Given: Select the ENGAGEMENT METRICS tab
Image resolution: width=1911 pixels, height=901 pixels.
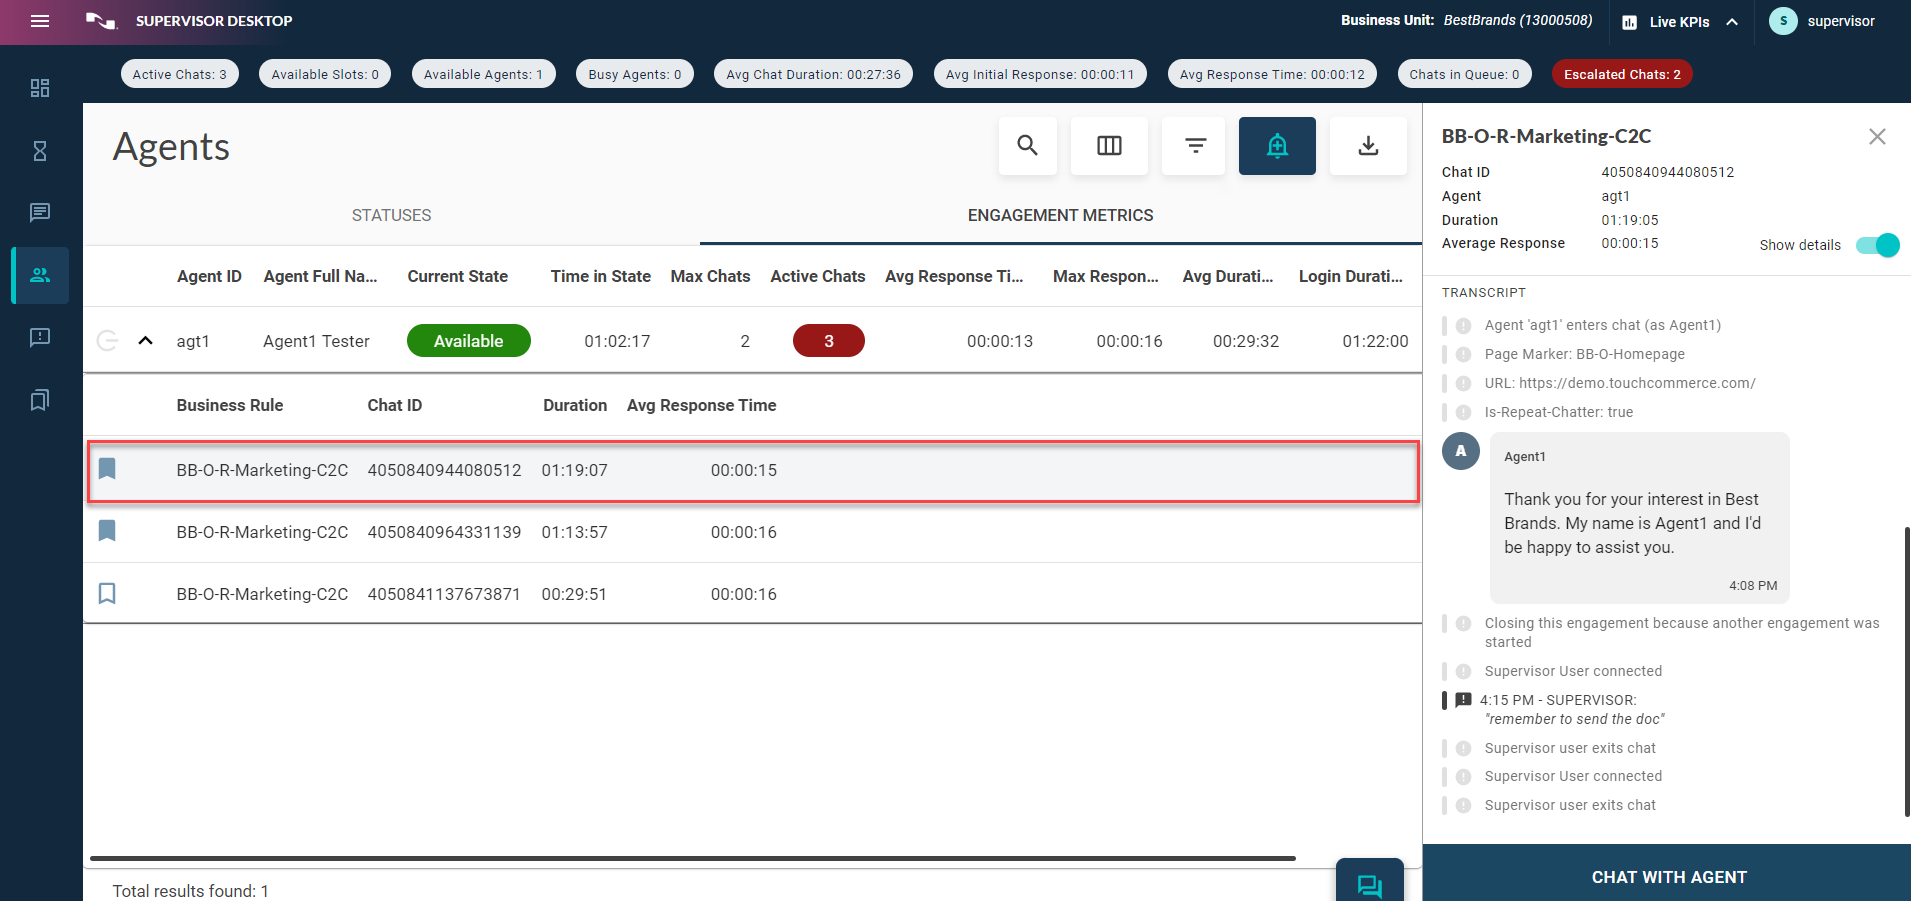Looking at the screenshot, I should coord(1060,215).
